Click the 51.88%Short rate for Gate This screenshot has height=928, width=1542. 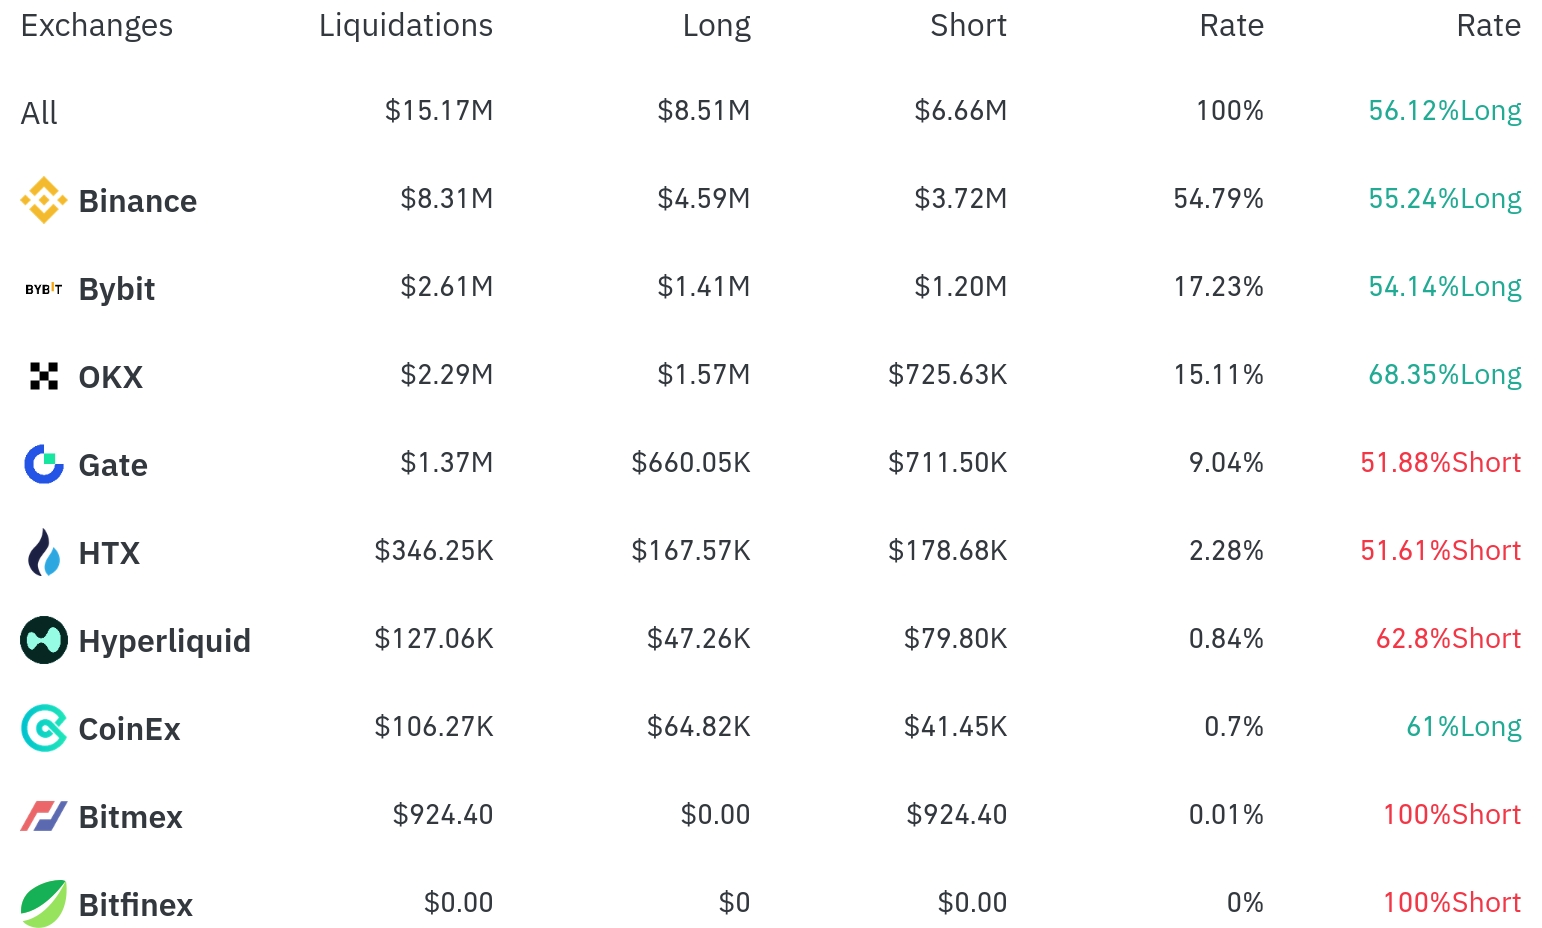(x=1440, y=463)
